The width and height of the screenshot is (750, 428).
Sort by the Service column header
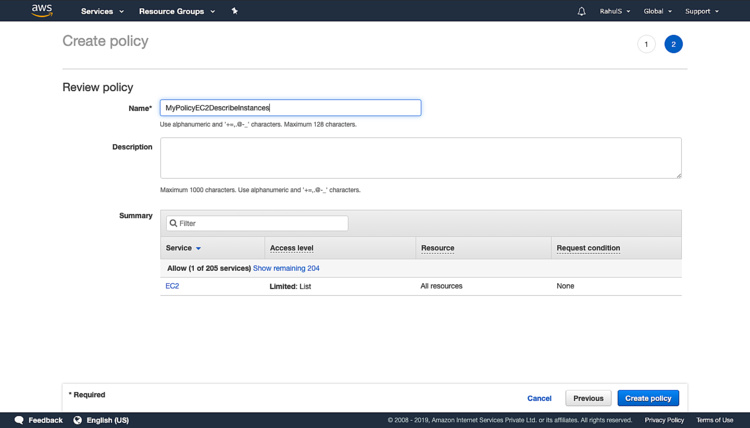pyautogui.click(x=183, y=248)
